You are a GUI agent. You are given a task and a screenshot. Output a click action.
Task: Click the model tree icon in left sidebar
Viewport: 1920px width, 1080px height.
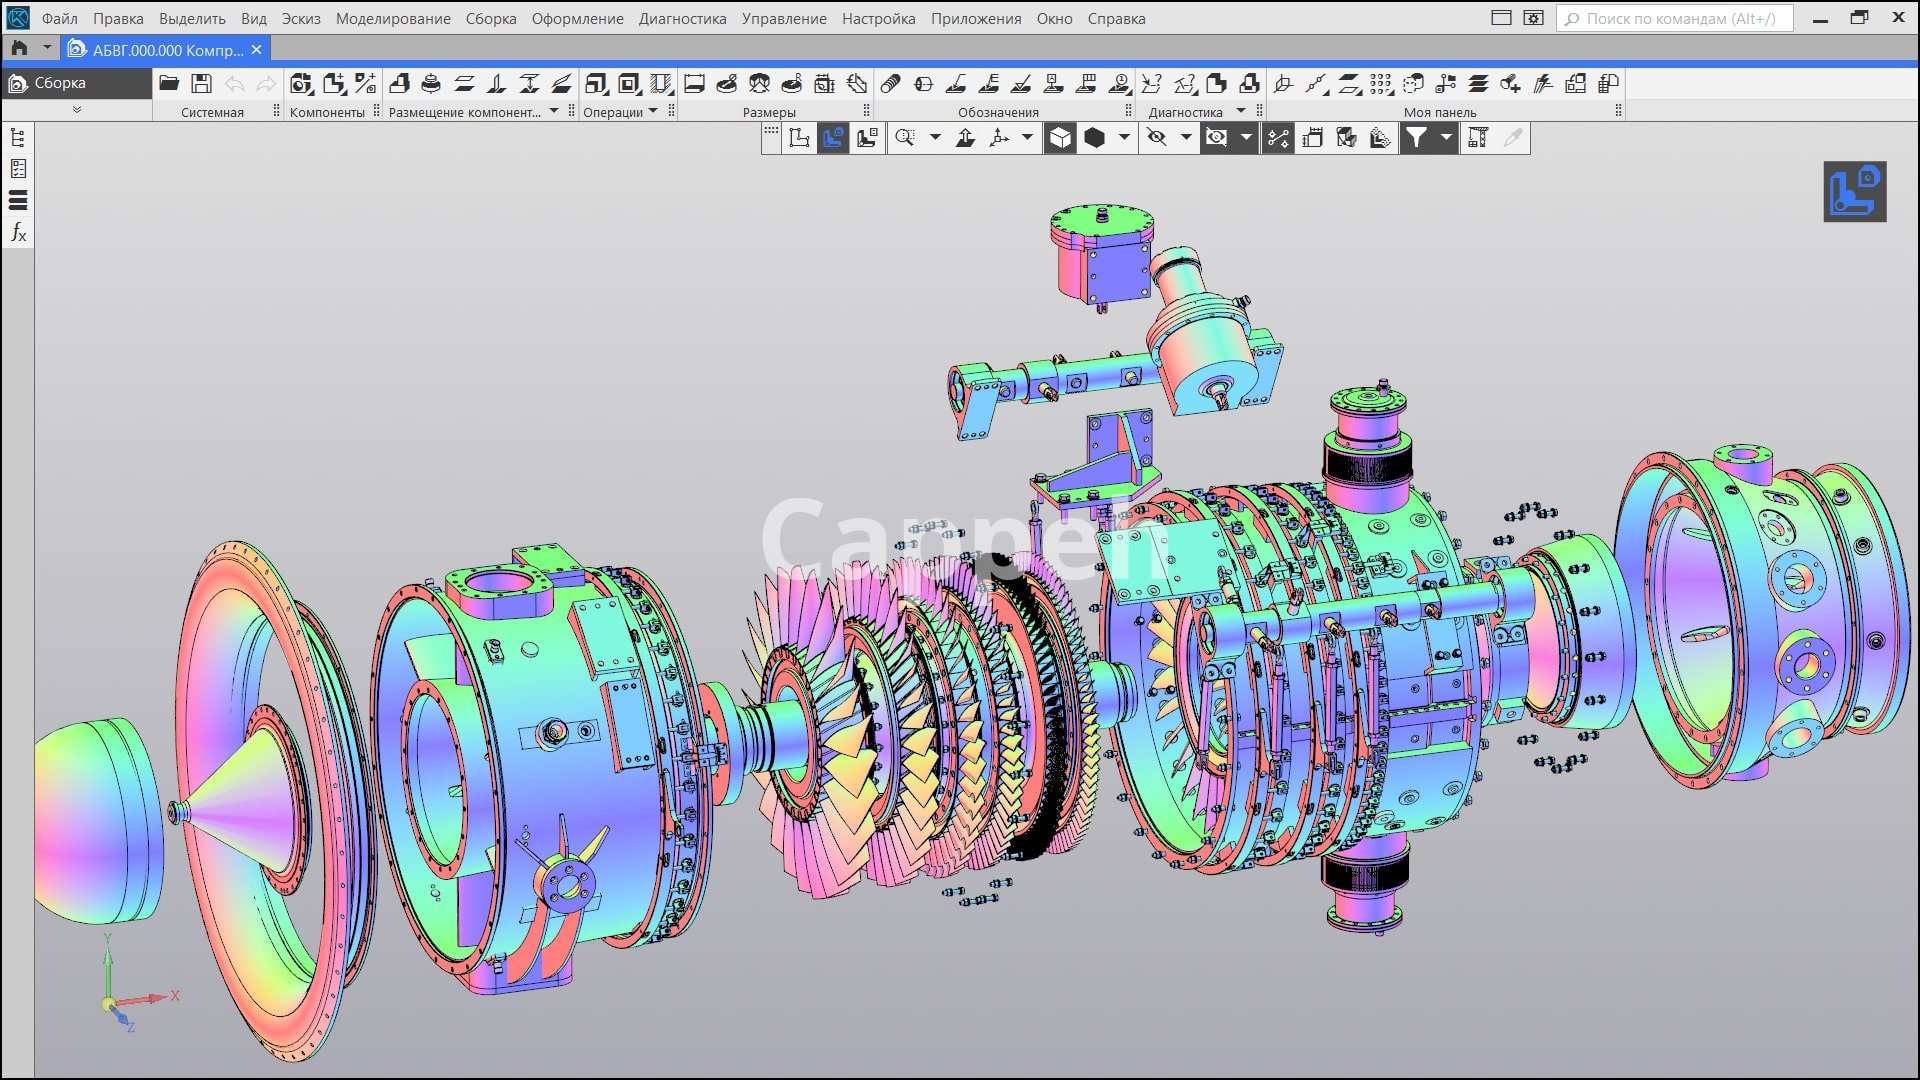coord(18,138)
